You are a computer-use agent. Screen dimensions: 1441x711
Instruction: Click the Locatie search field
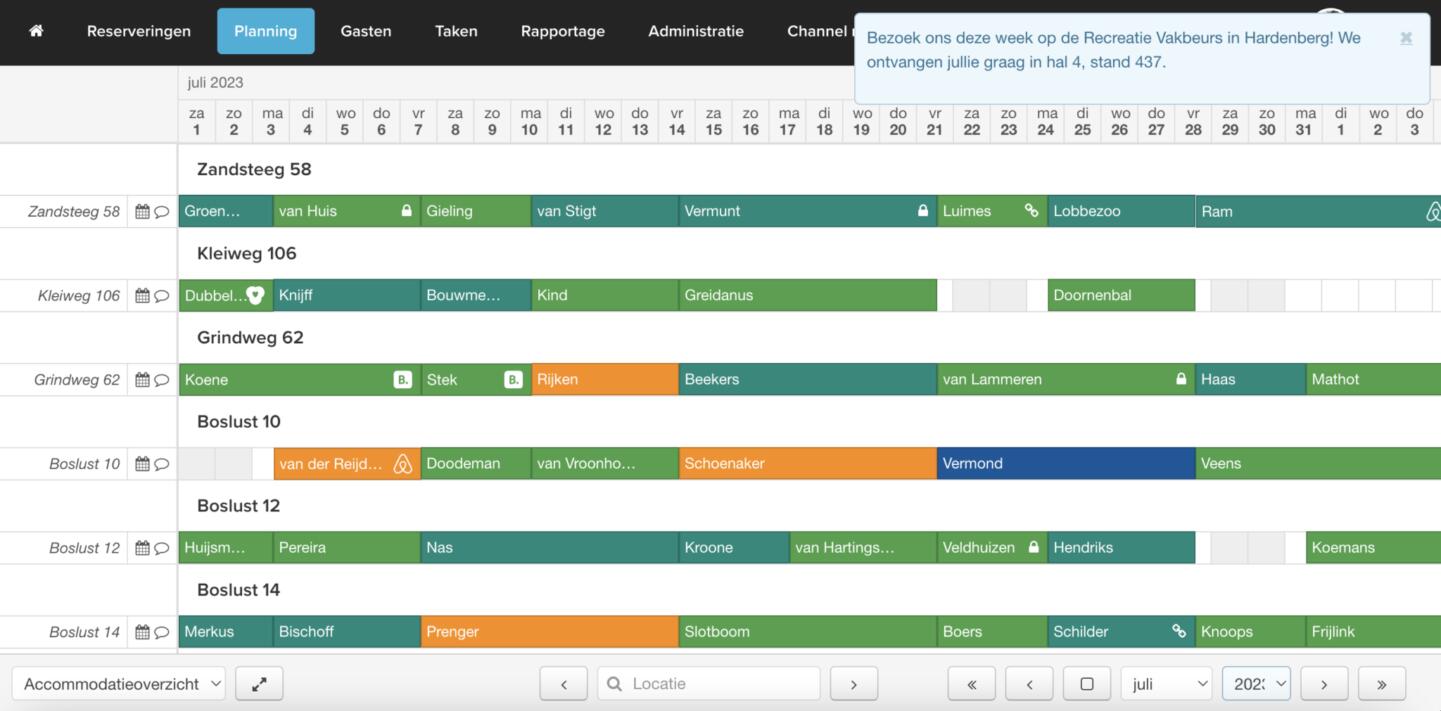720,684
